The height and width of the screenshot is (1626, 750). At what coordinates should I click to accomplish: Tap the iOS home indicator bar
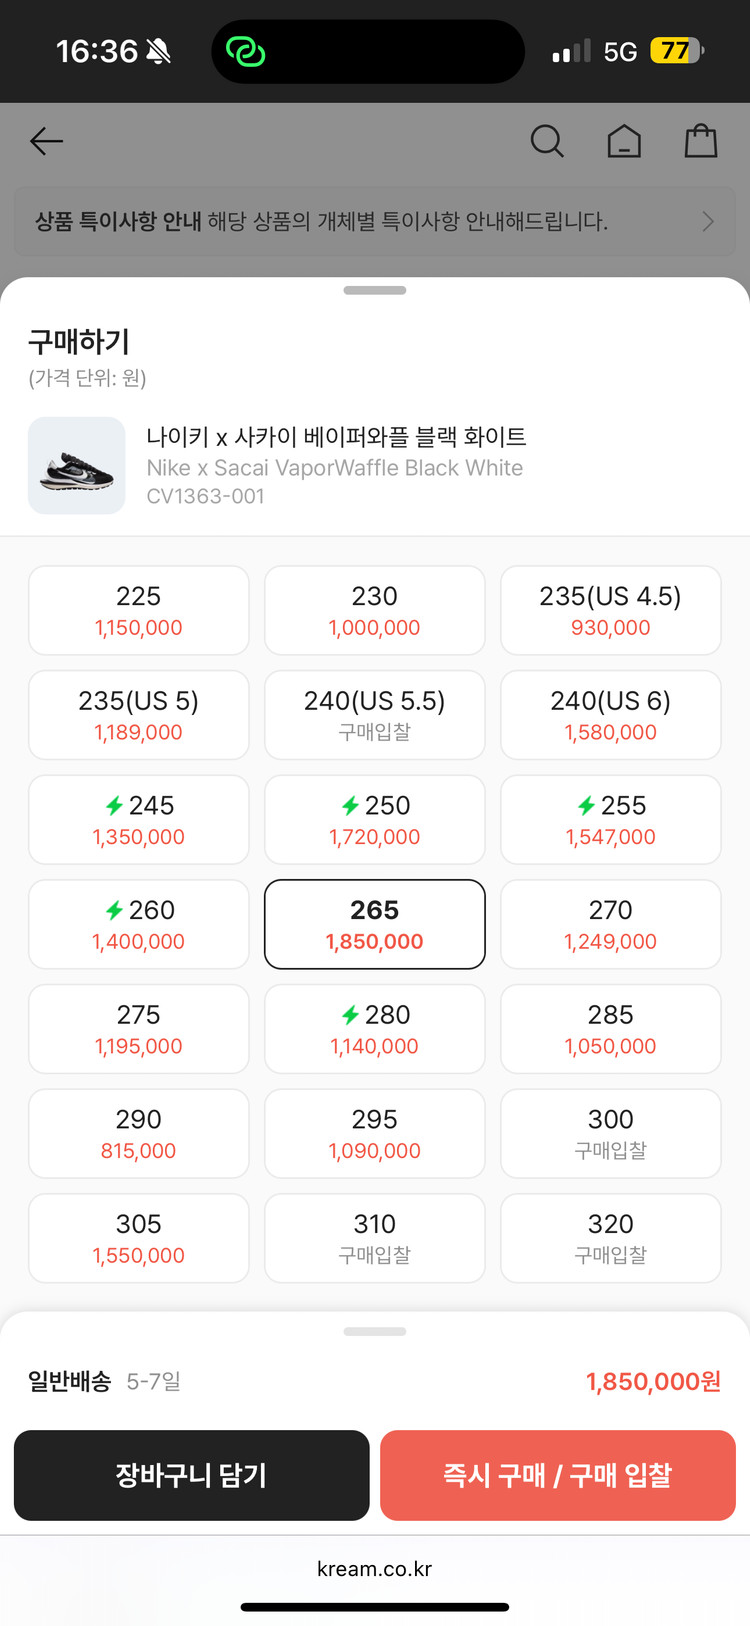[x=375, y=1607]
